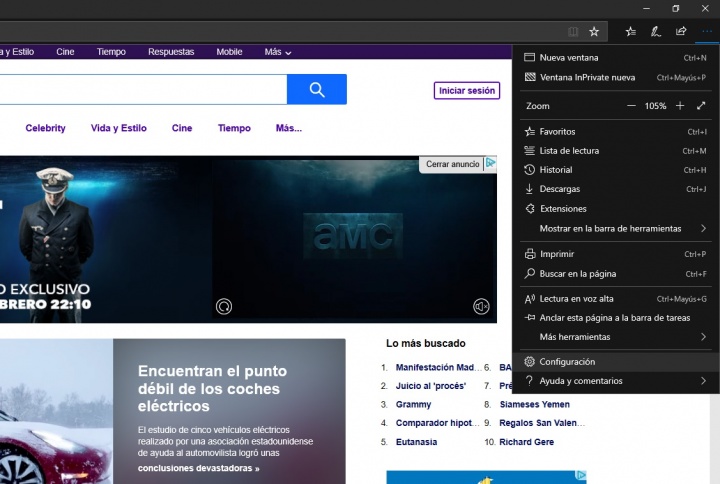
Task: Open the reading view book icon
Action: tap(573, 32)
